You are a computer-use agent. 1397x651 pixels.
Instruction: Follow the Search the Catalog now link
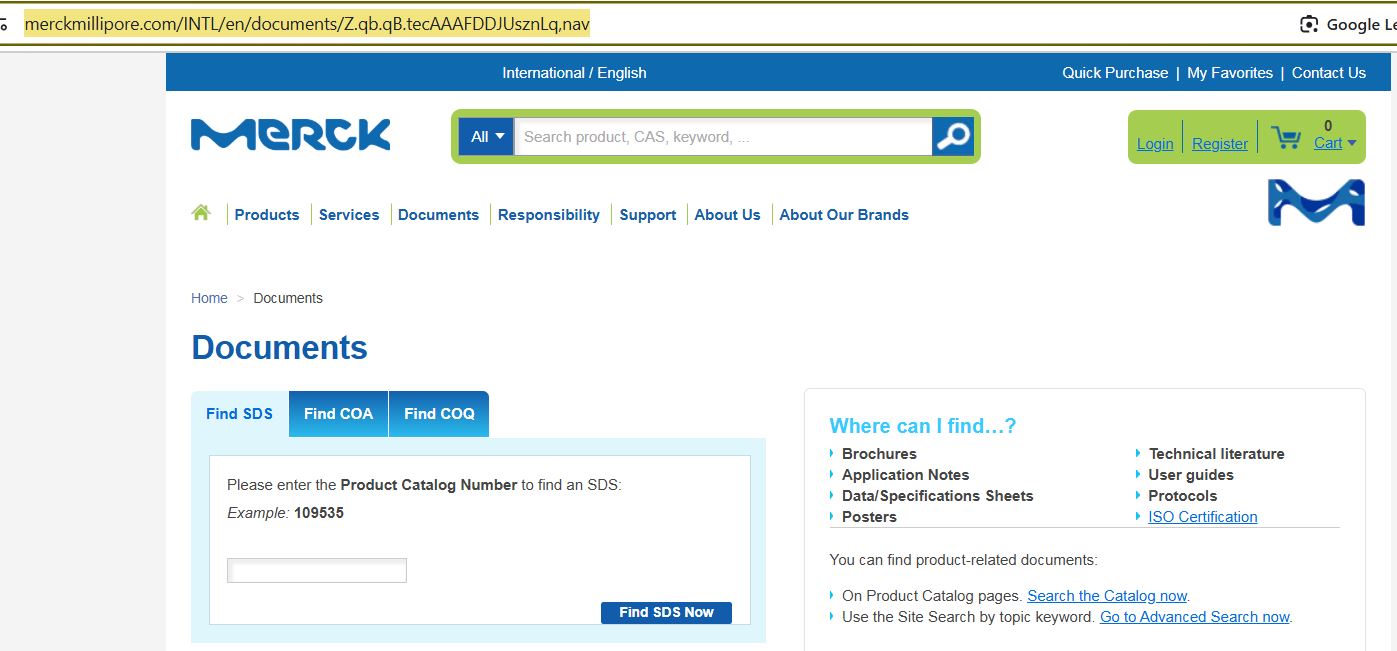[1107, 596]
